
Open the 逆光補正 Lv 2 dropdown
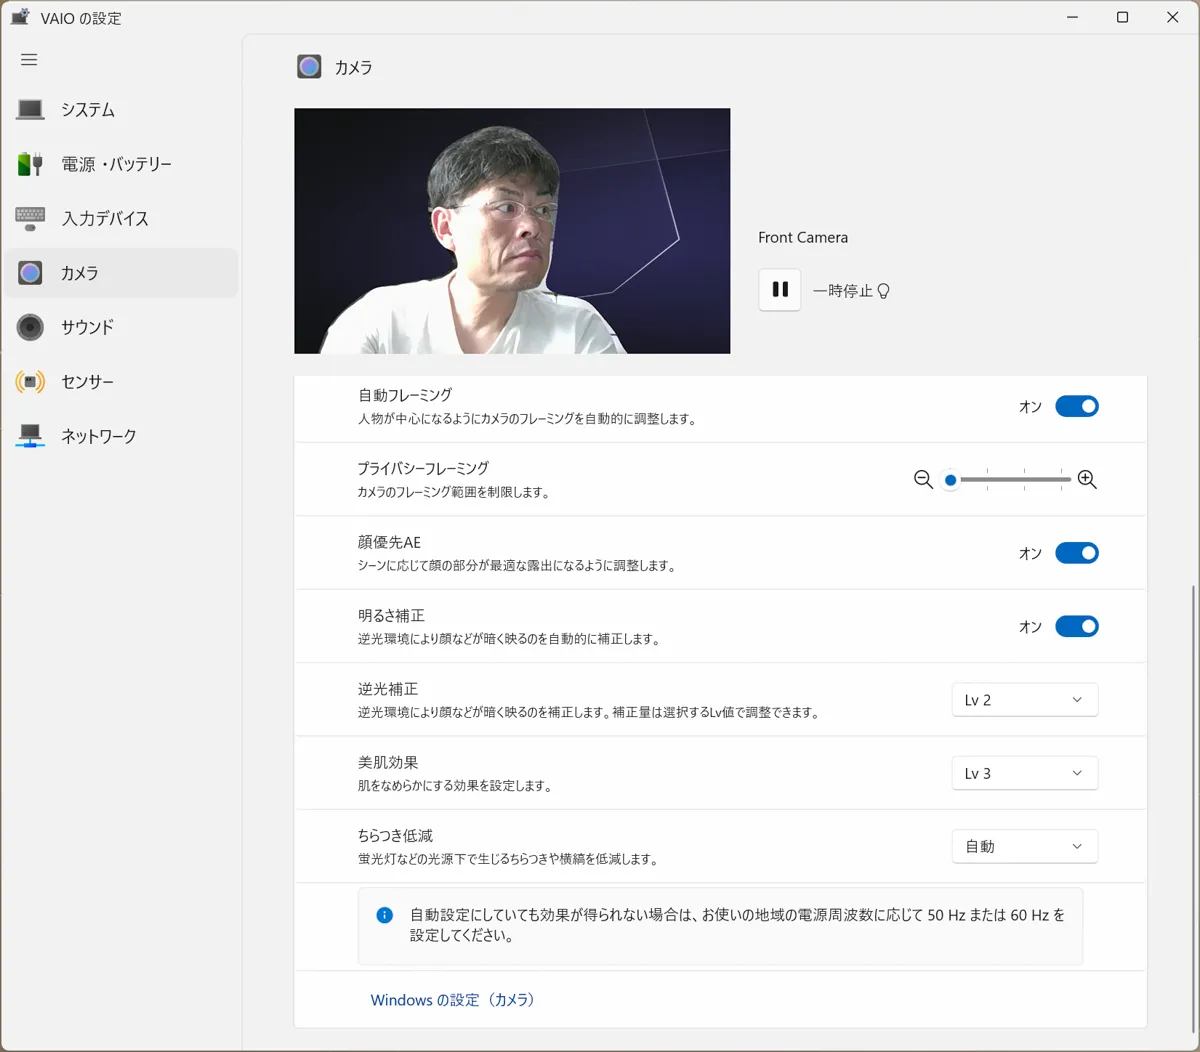pos(1025,700)
